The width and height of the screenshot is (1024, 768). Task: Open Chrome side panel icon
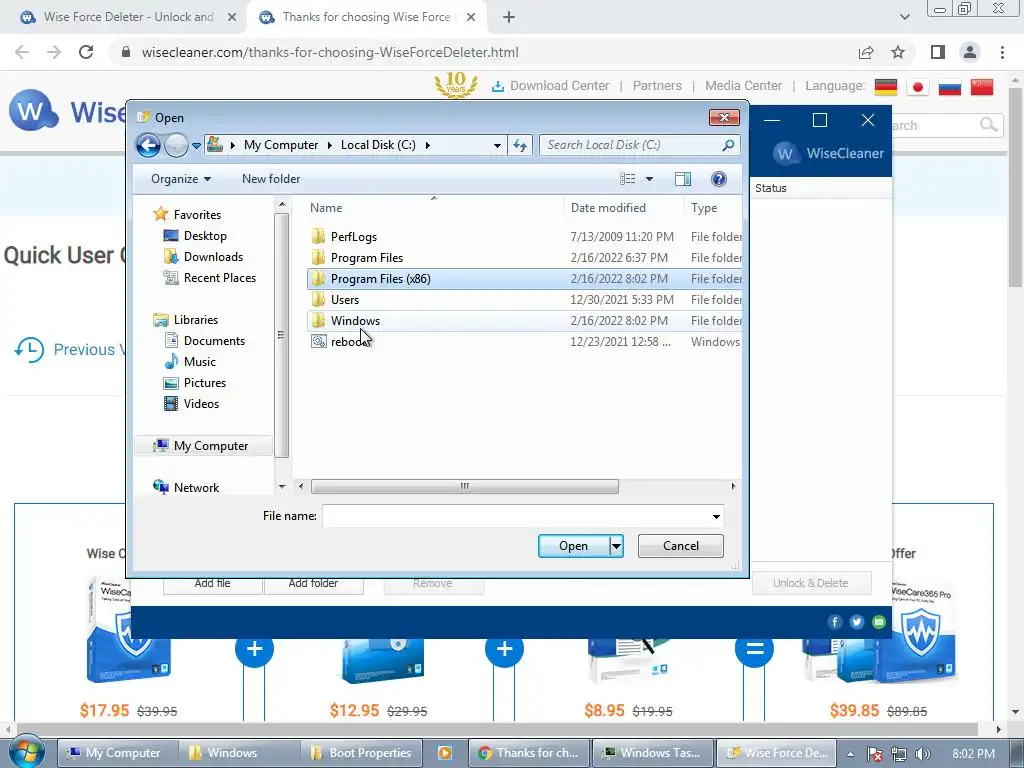tap(938, 52)
